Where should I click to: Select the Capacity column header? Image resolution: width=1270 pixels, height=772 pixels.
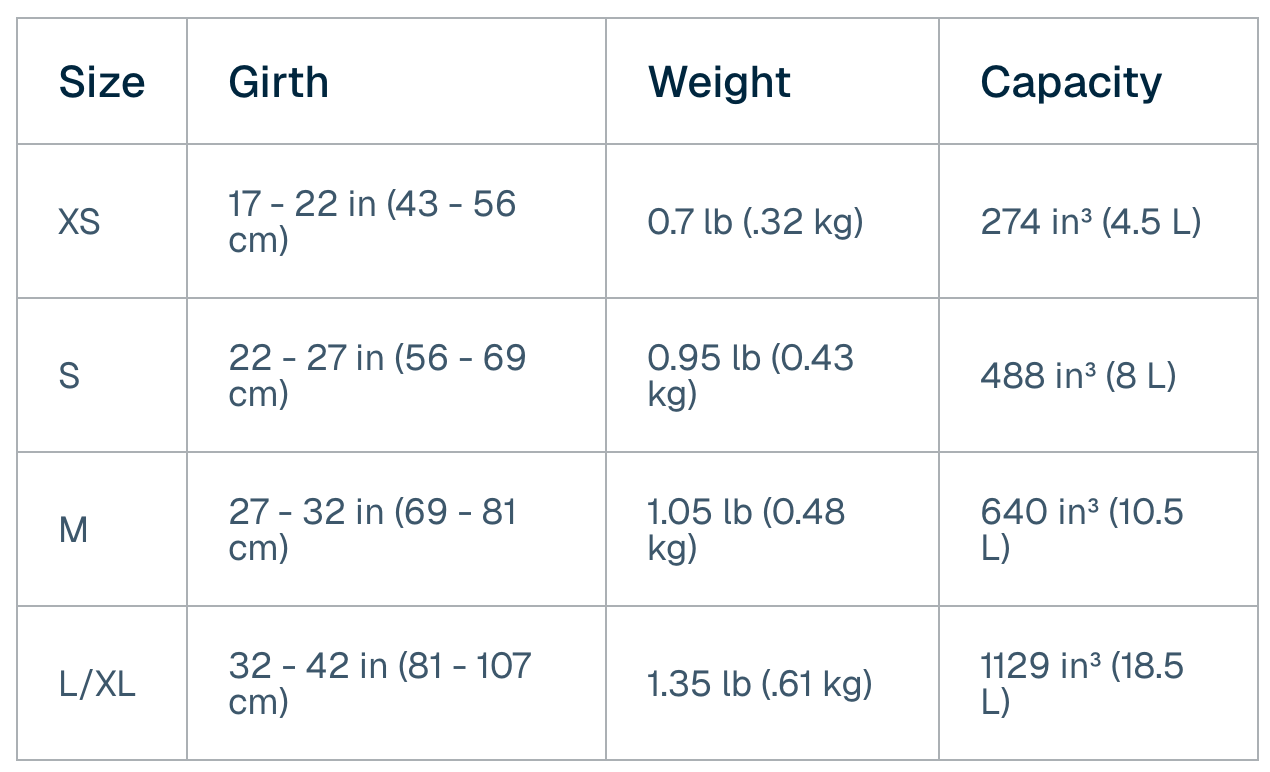(1071, 82)
